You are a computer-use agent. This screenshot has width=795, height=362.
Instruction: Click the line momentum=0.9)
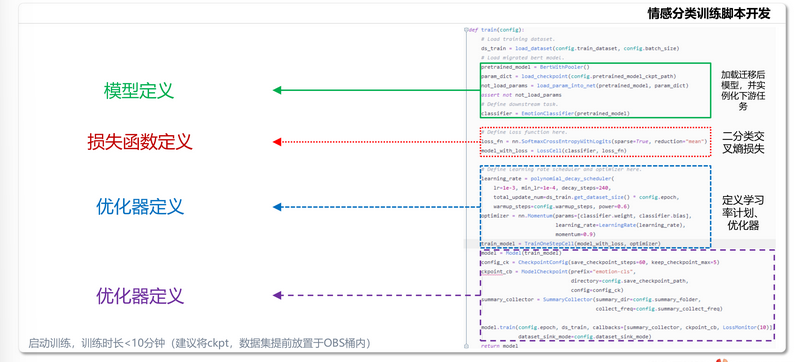(x=575, y=234)
